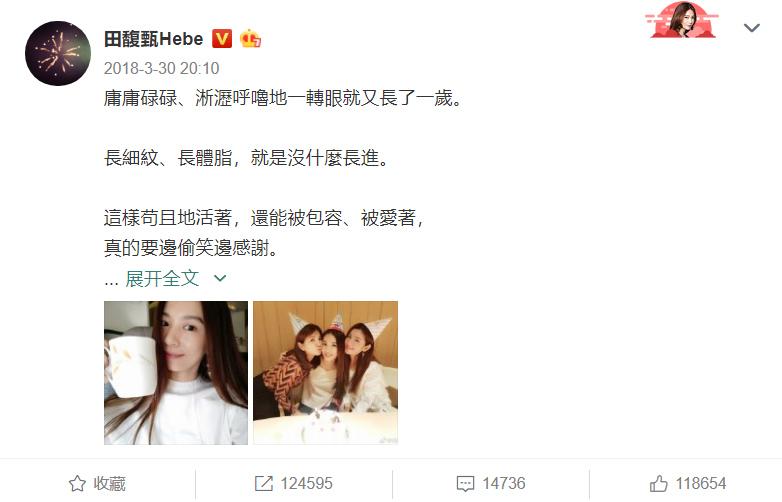Toggle 收藏 to save this post
The height and width of the screenshot is (502, 782).
tap(97, 483)
